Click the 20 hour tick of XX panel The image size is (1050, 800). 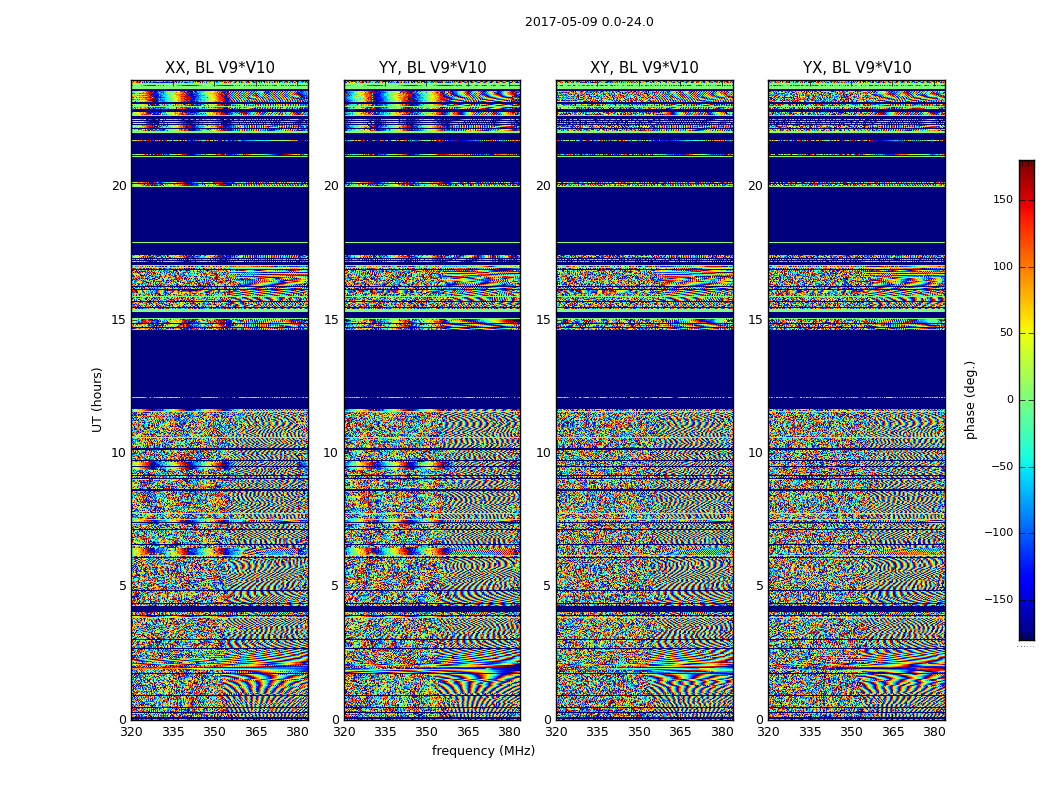(119, 186)
